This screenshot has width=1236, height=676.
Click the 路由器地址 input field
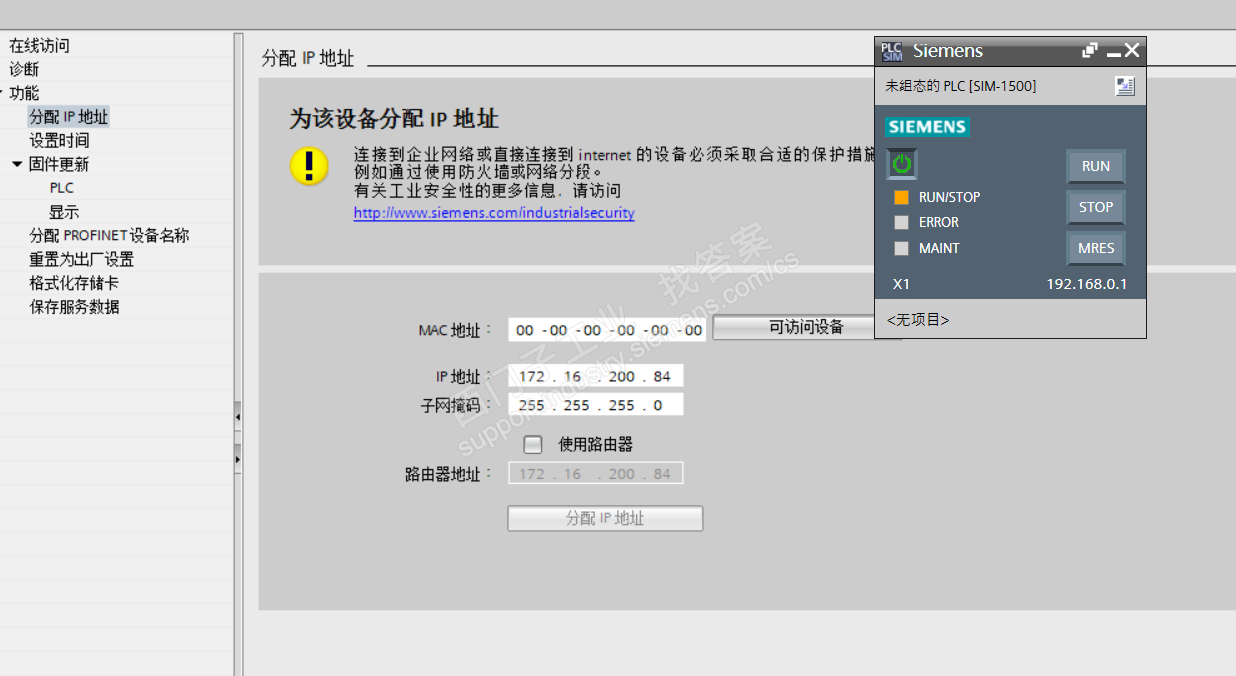click(595, 474)
